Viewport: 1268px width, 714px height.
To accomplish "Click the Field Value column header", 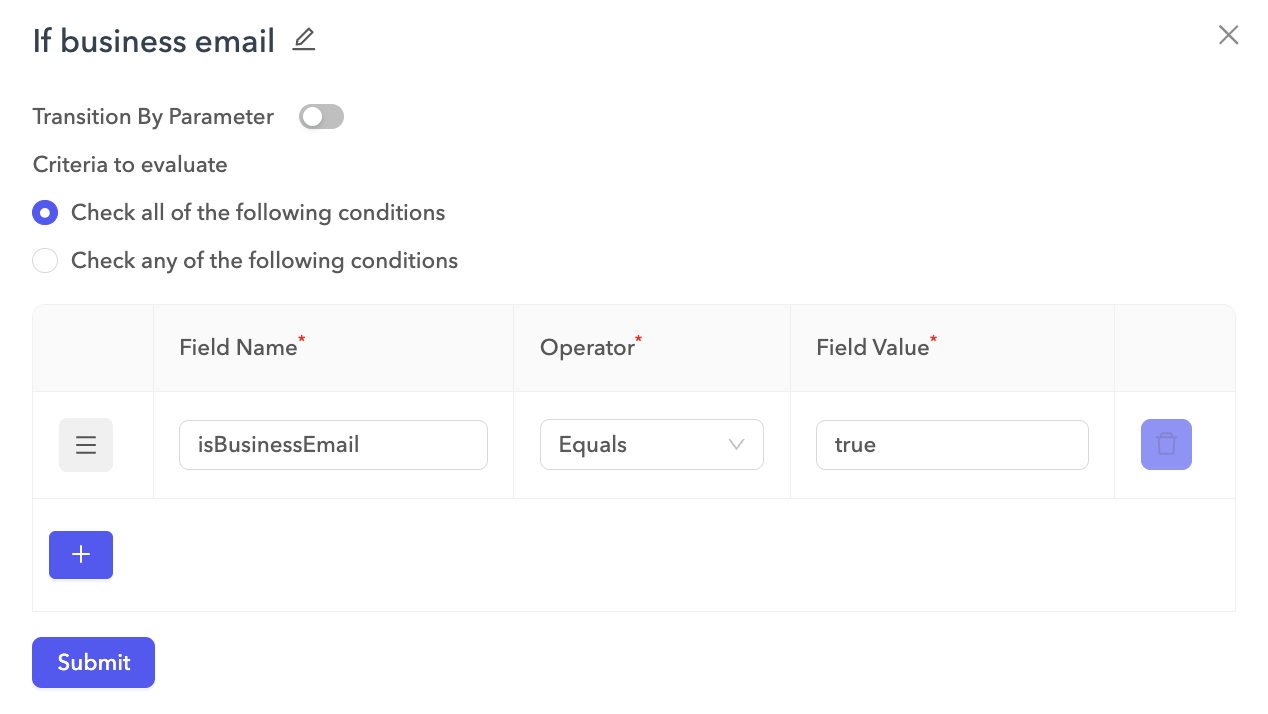I will coord(871,347).
